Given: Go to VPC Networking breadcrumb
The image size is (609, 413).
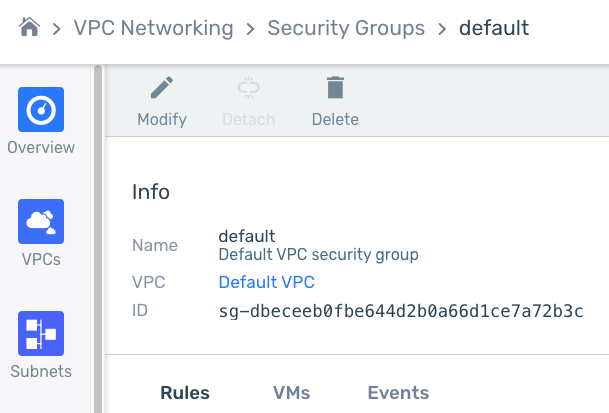Looking at the screenshot, I should point(153,28).
